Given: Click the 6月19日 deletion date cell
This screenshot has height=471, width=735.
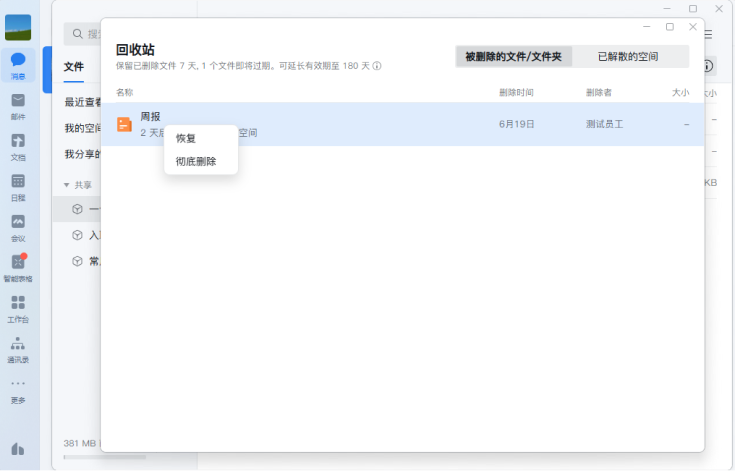Looking at the screenshot, I should pyautogui.click(x=516, y=124).
